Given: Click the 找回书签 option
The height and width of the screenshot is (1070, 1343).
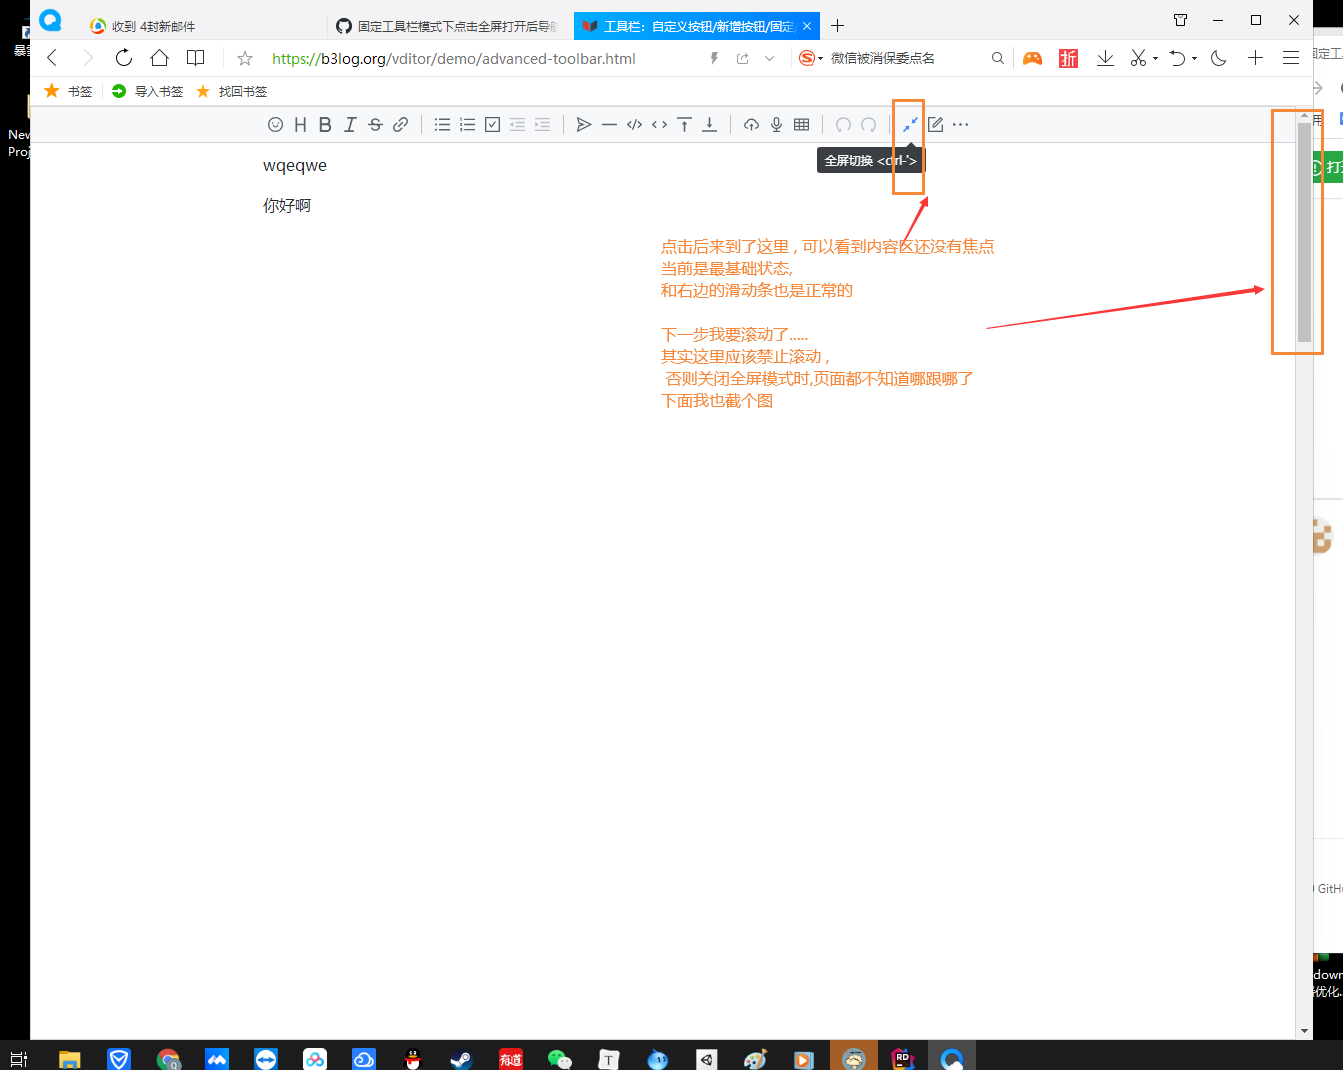Looking at the screenshot, I should click(231, 90).
